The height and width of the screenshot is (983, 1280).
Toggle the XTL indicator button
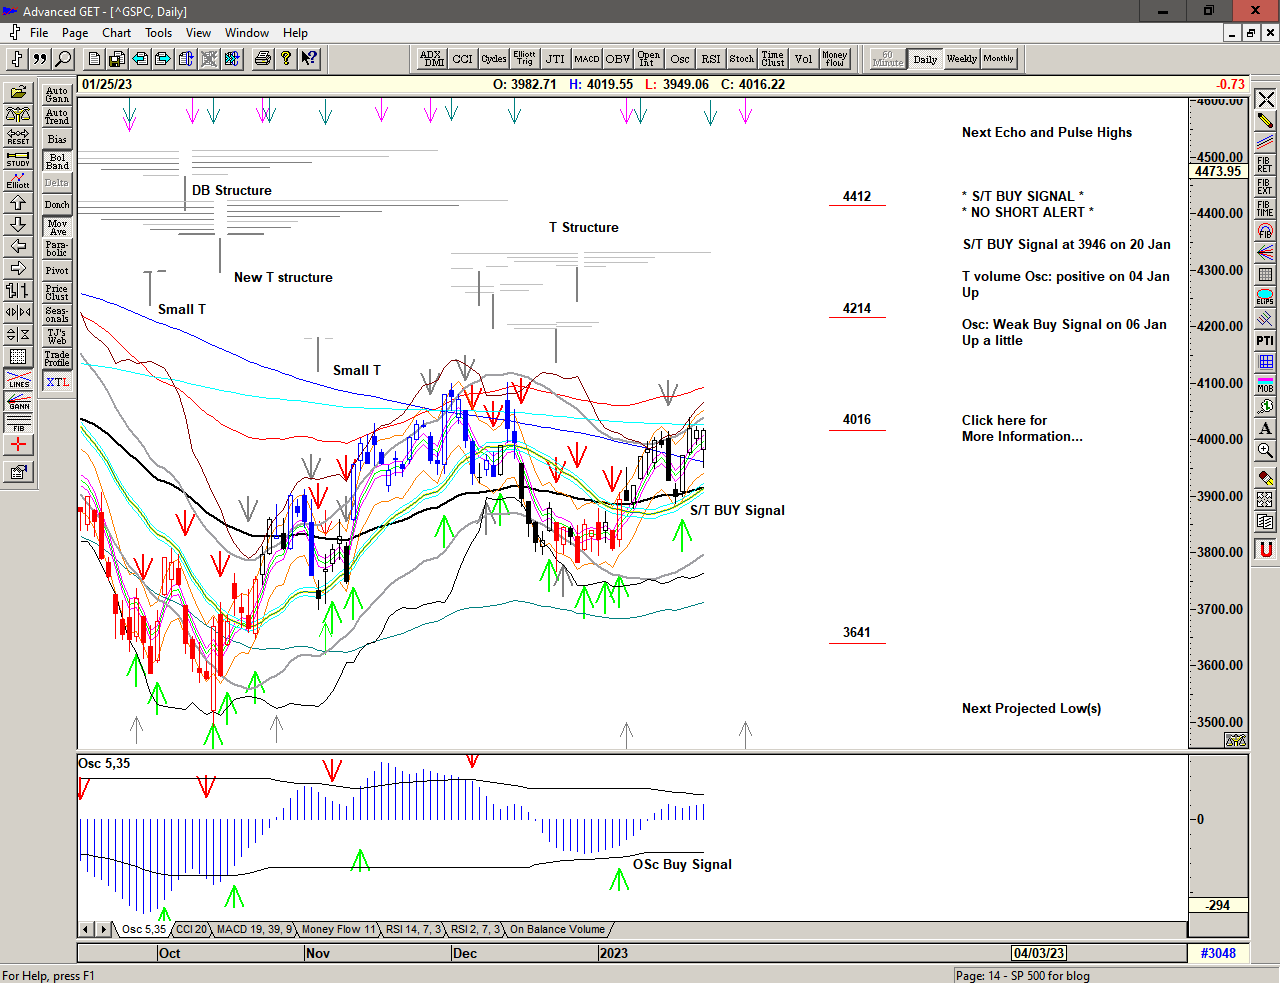click(x=57, y=382)
